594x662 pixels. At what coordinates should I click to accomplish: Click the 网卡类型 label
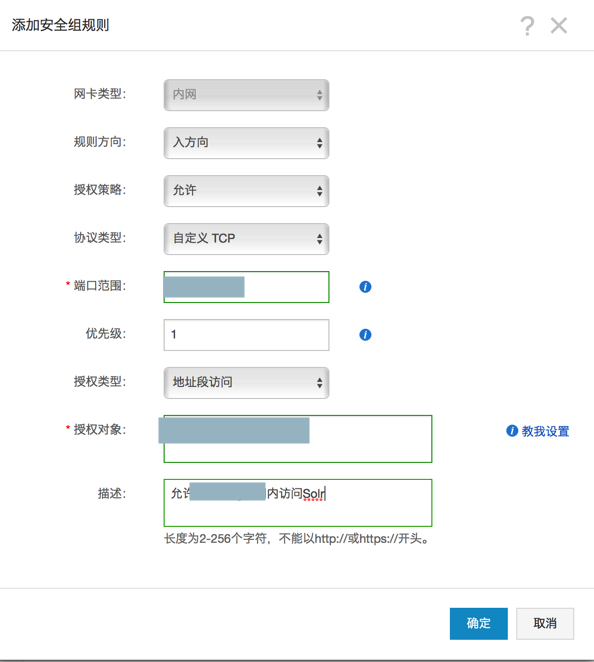(100, 94)
